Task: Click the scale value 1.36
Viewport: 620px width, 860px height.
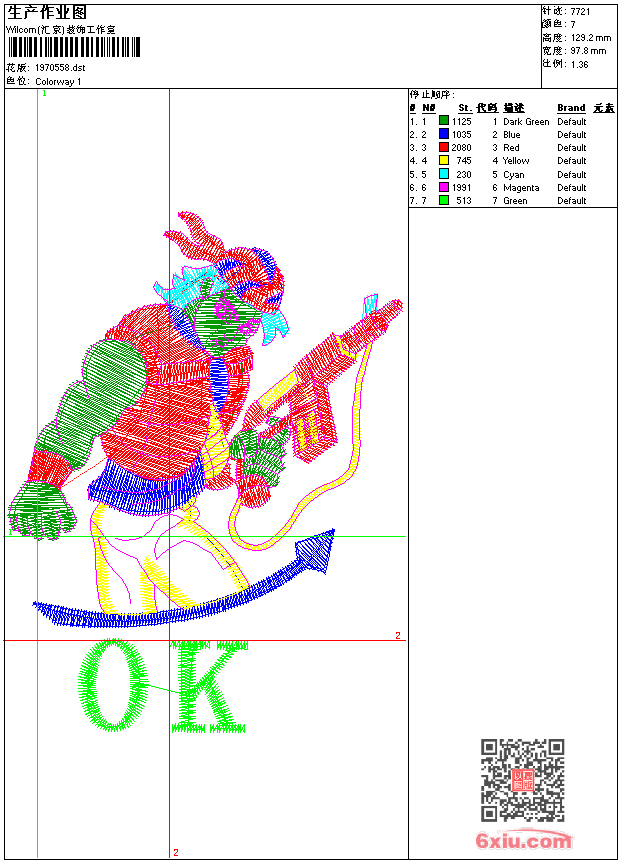Action: [579, 64]
